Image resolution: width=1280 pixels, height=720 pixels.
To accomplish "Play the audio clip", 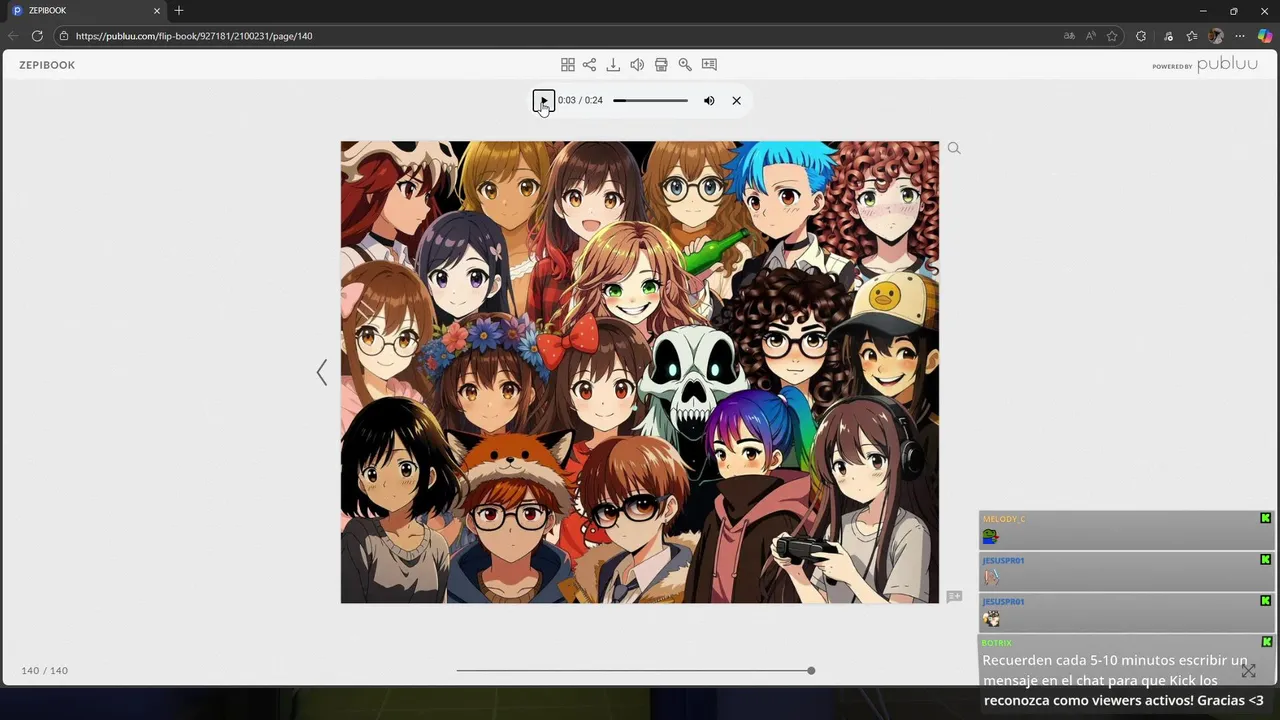I will [x=543, y=100].
